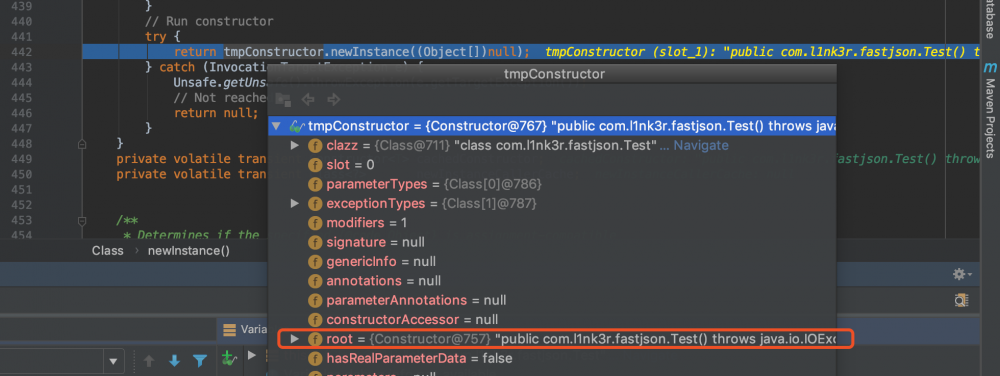1000x376 pixels.
Task: Click the field icon beside clazz
Action: click(x=315, y=145)
